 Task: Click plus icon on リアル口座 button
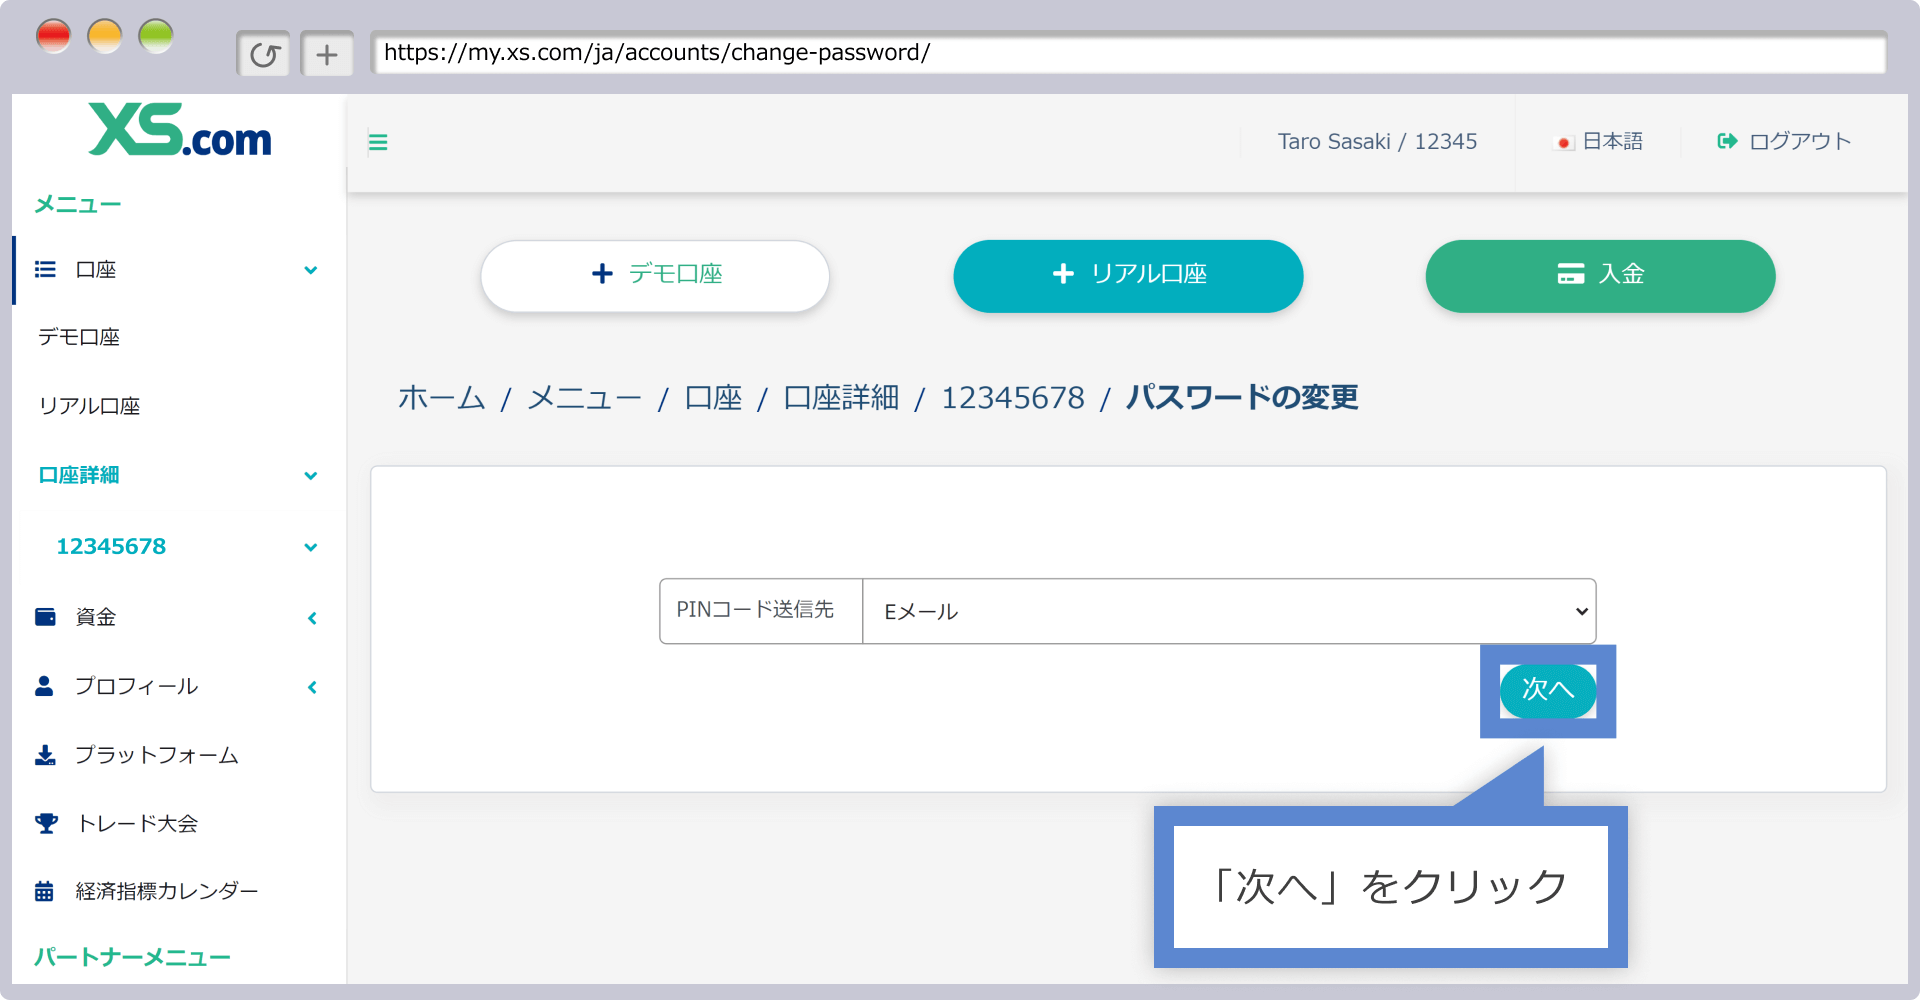[x=1063, y=273]
